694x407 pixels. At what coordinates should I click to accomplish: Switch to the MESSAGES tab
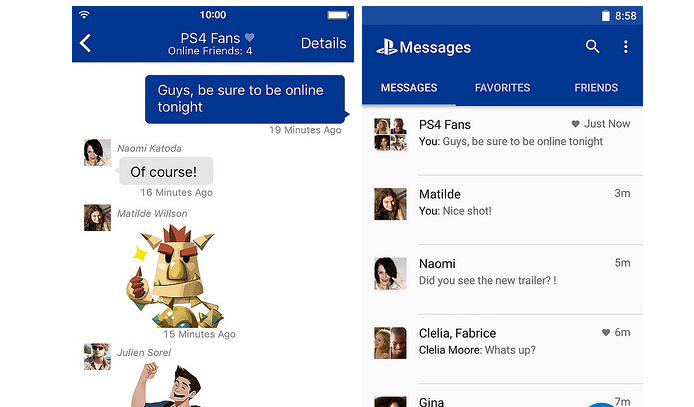pos(409,88)
